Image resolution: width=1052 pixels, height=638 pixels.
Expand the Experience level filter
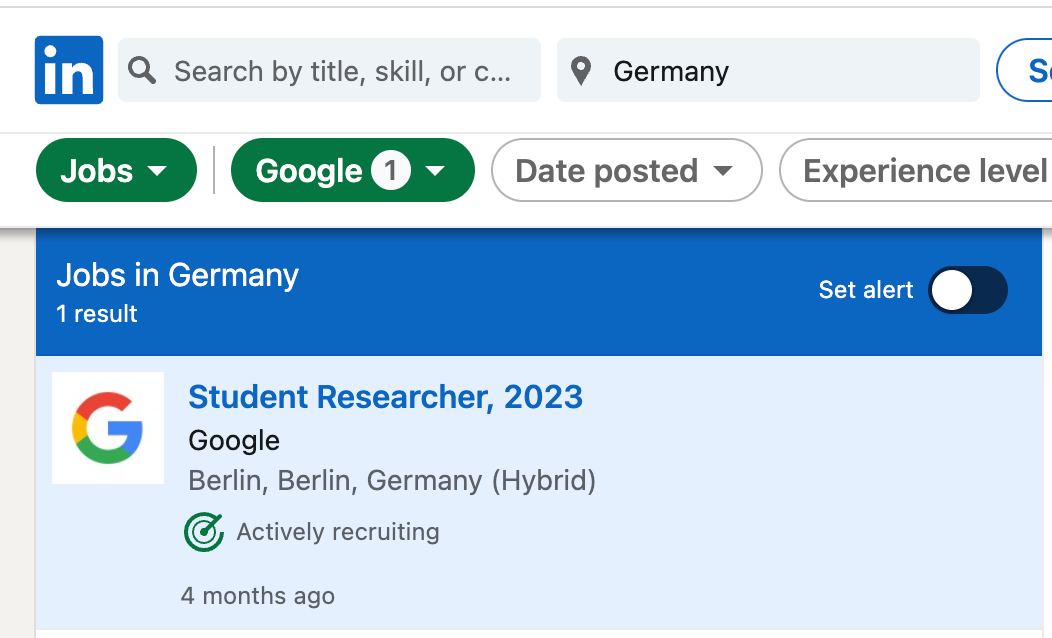point(916,170)
